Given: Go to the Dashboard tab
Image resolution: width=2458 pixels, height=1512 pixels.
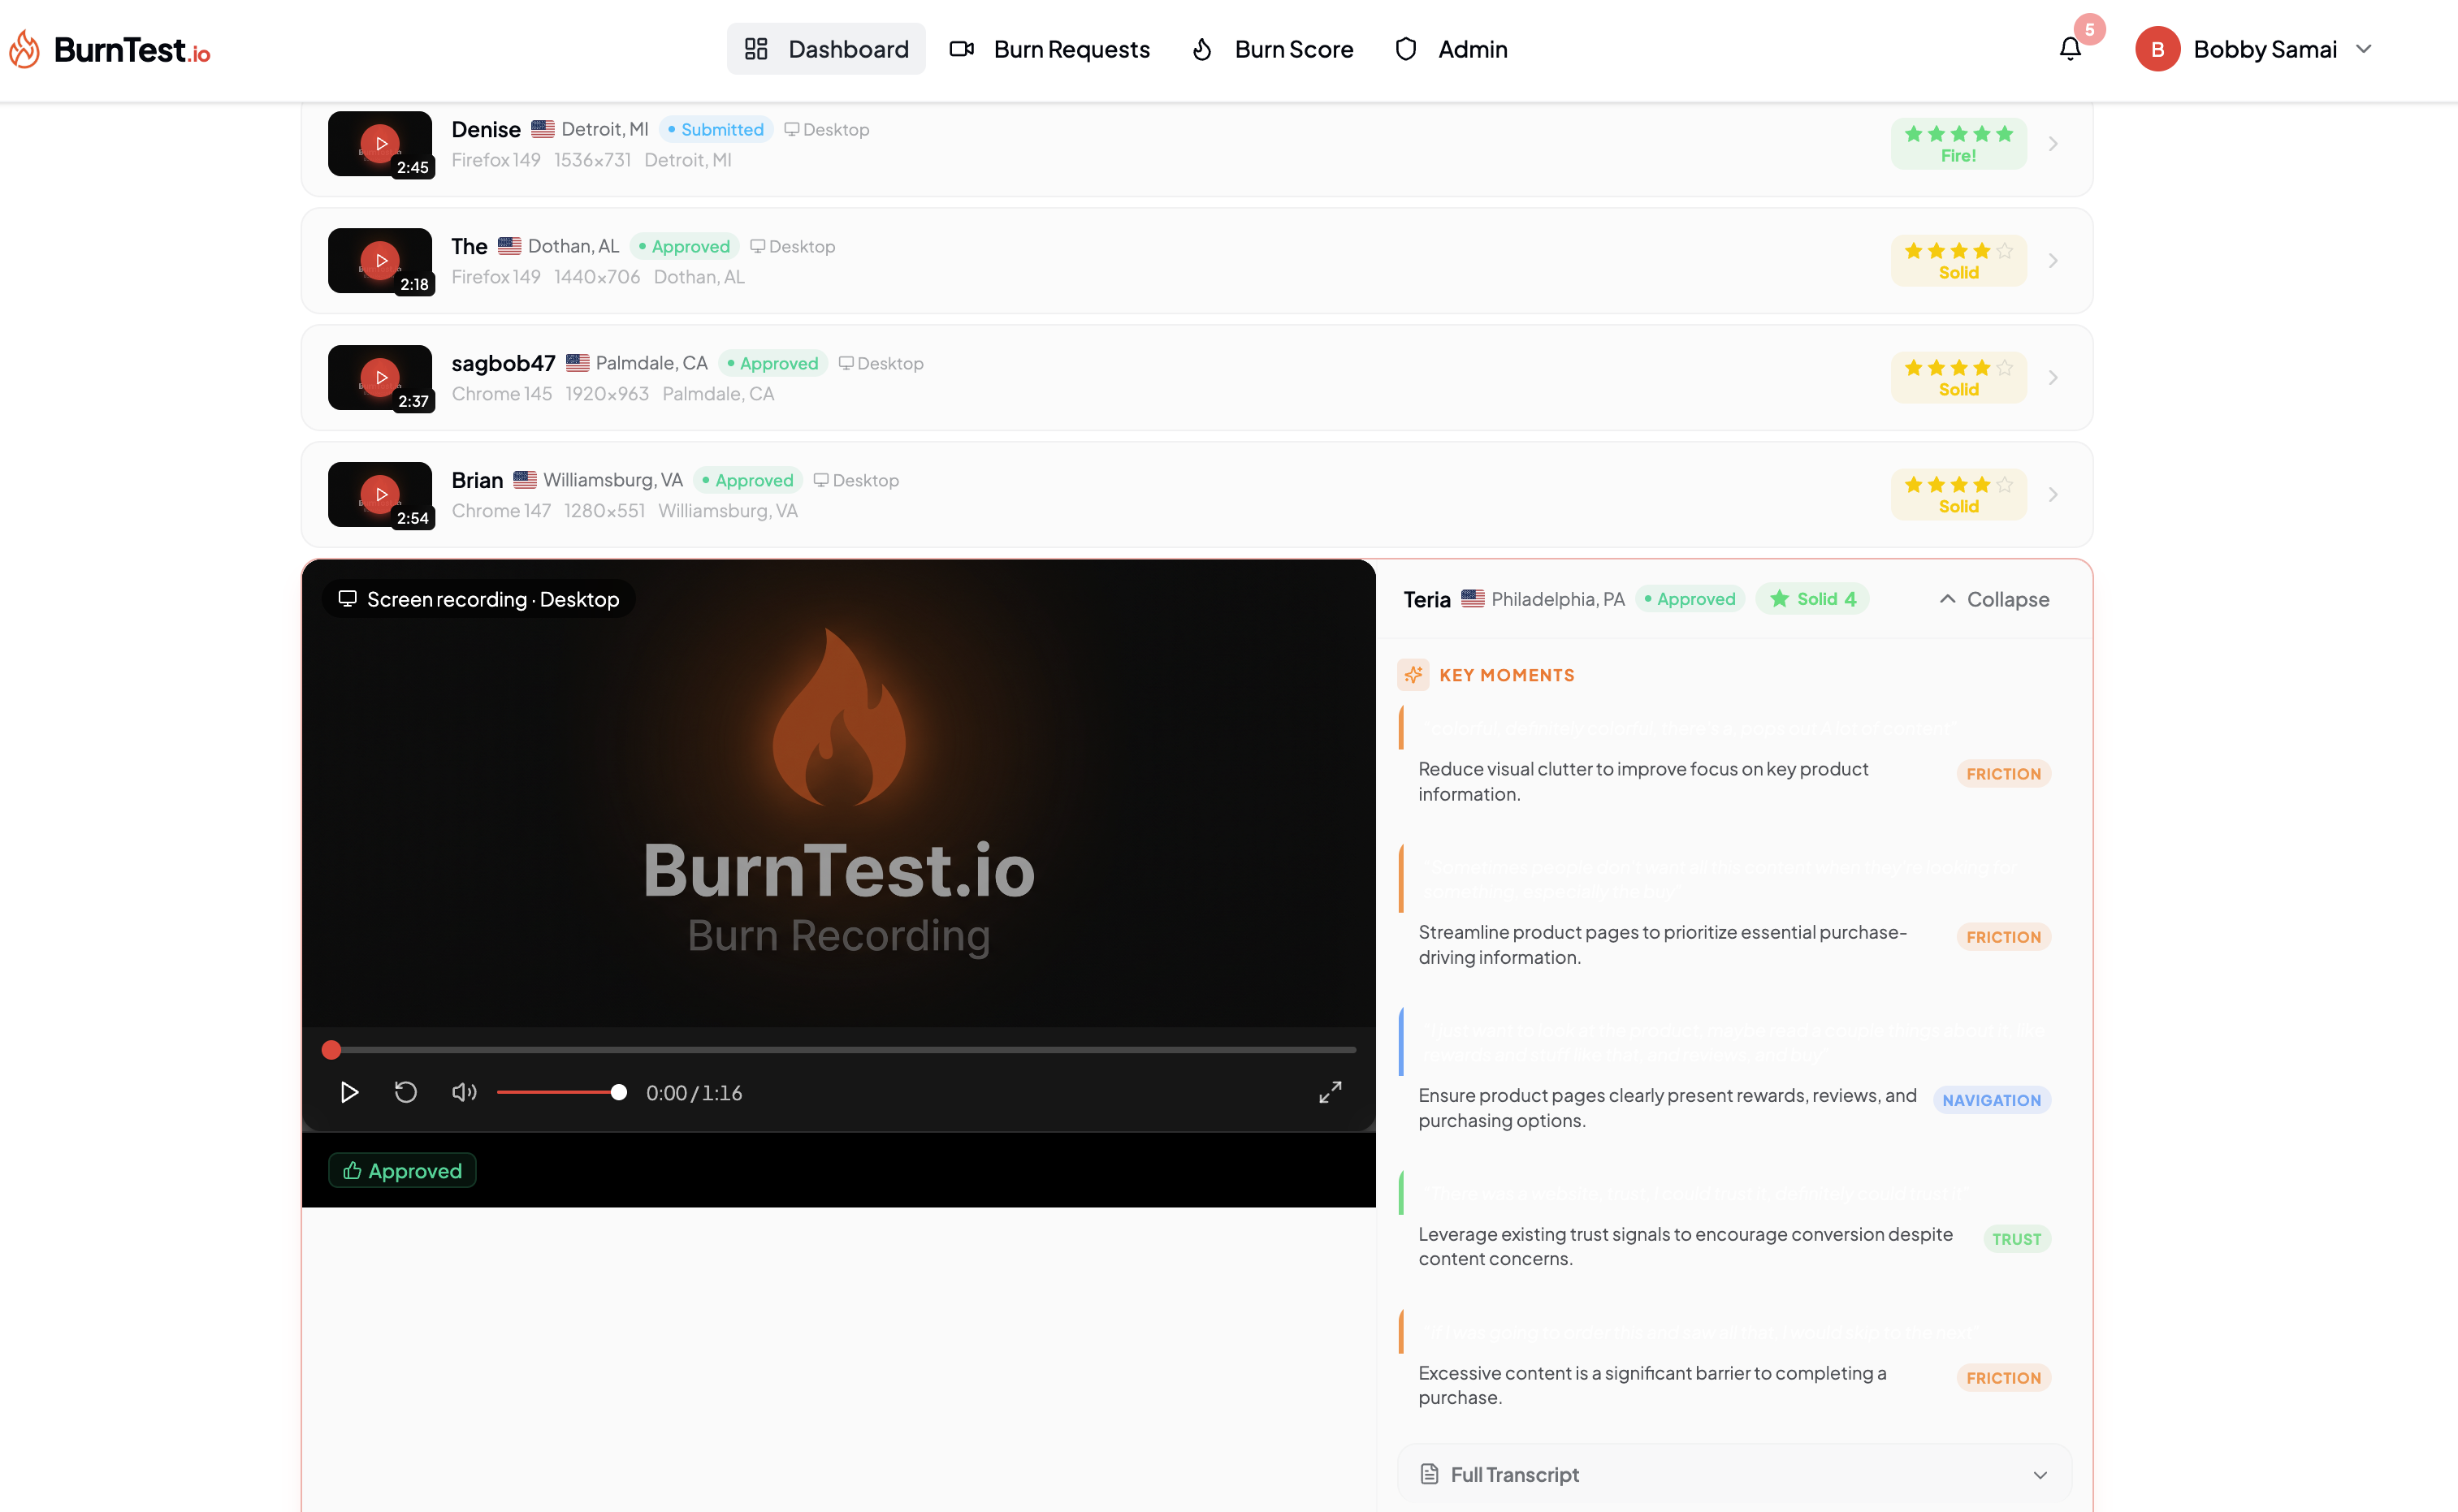Looking at the screenshot, I should coord(826,49).
